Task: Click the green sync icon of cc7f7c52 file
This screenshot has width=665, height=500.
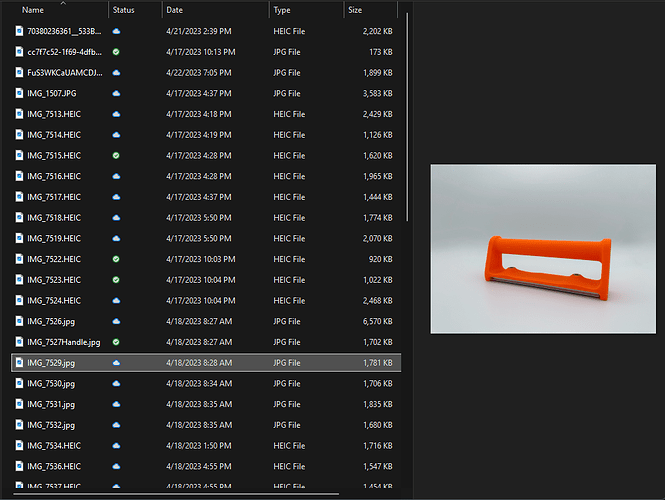Action: pyautogui.click(x=116, y=52)
